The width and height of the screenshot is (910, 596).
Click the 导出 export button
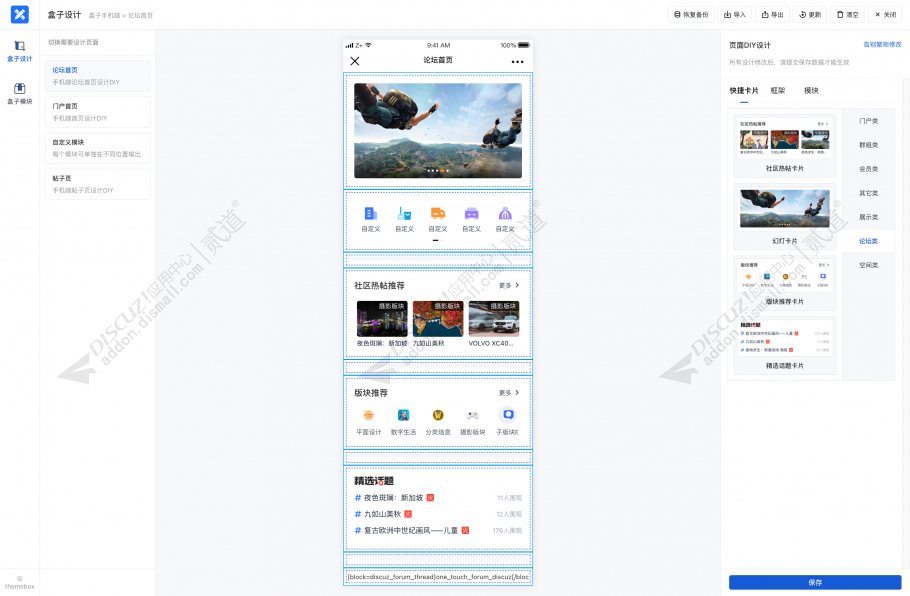point(772,15)
